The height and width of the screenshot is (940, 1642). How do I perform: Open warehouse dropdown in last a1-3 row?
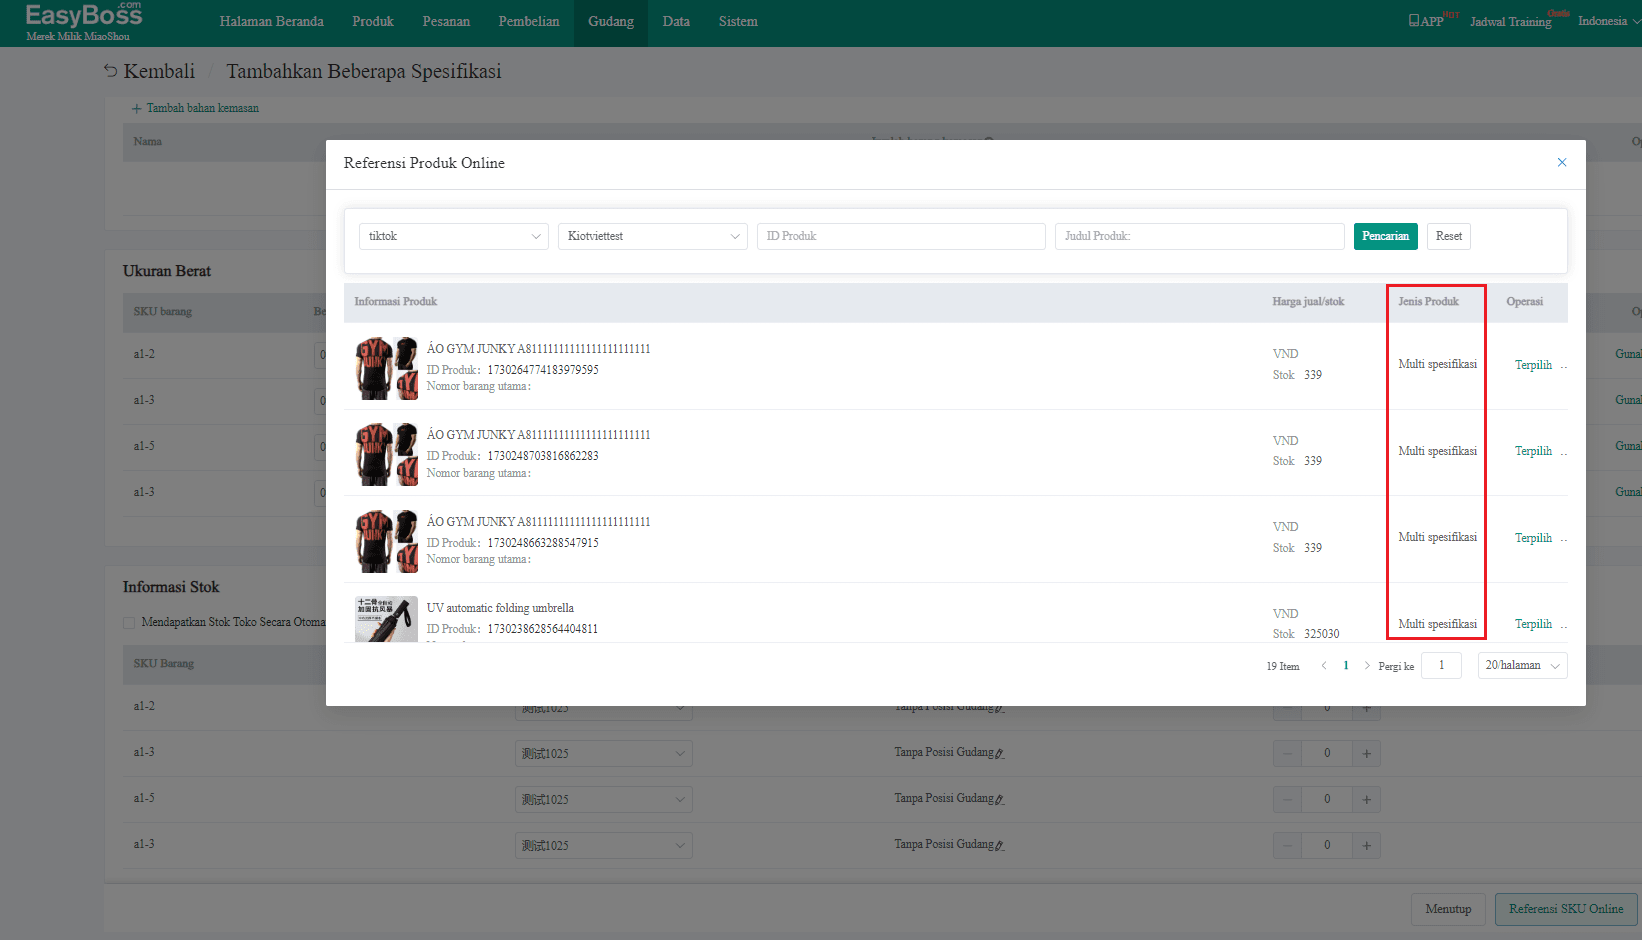603,845
